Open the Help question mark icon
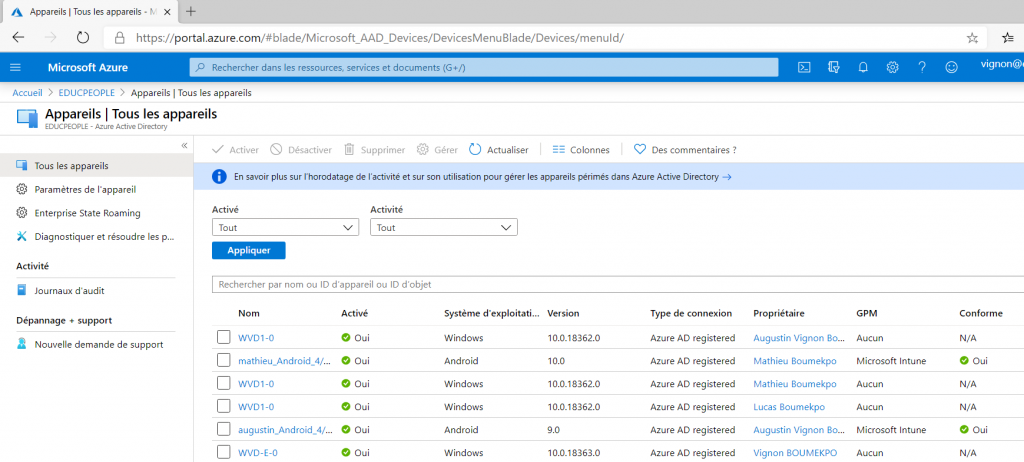The height and width of the screenshot is (462, 1024). pyautogui.click(x=921, y=67)
